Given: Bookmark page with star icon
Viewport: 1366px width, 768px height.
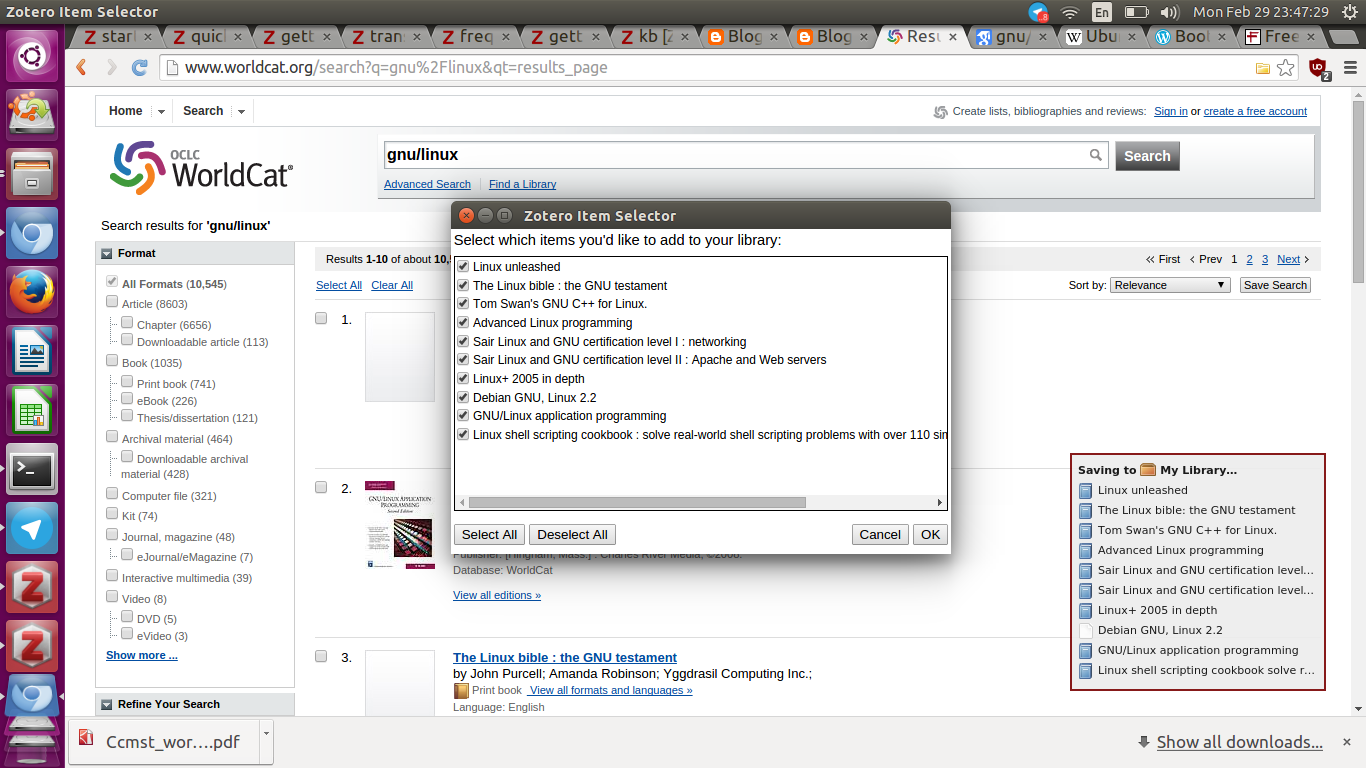Looking at the screenshot, I should [1286, 68].
